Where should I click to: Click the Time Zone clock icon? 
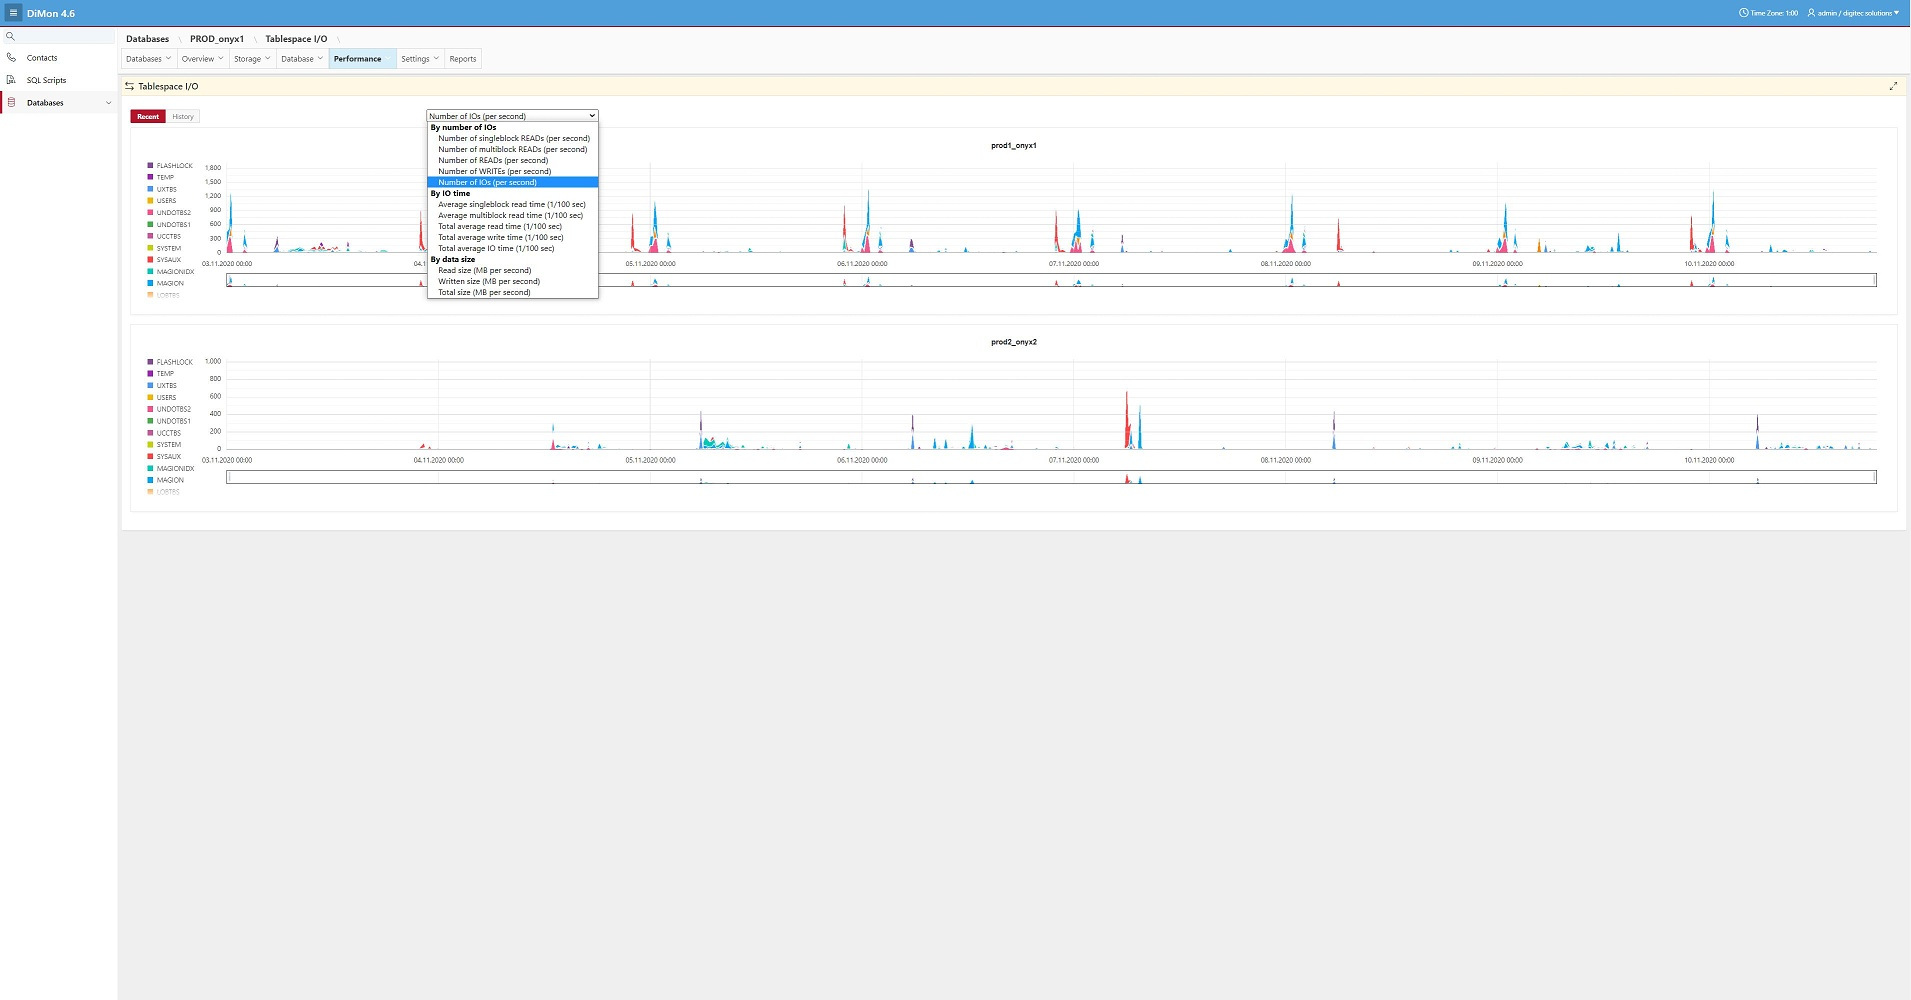pos(1744,13)
